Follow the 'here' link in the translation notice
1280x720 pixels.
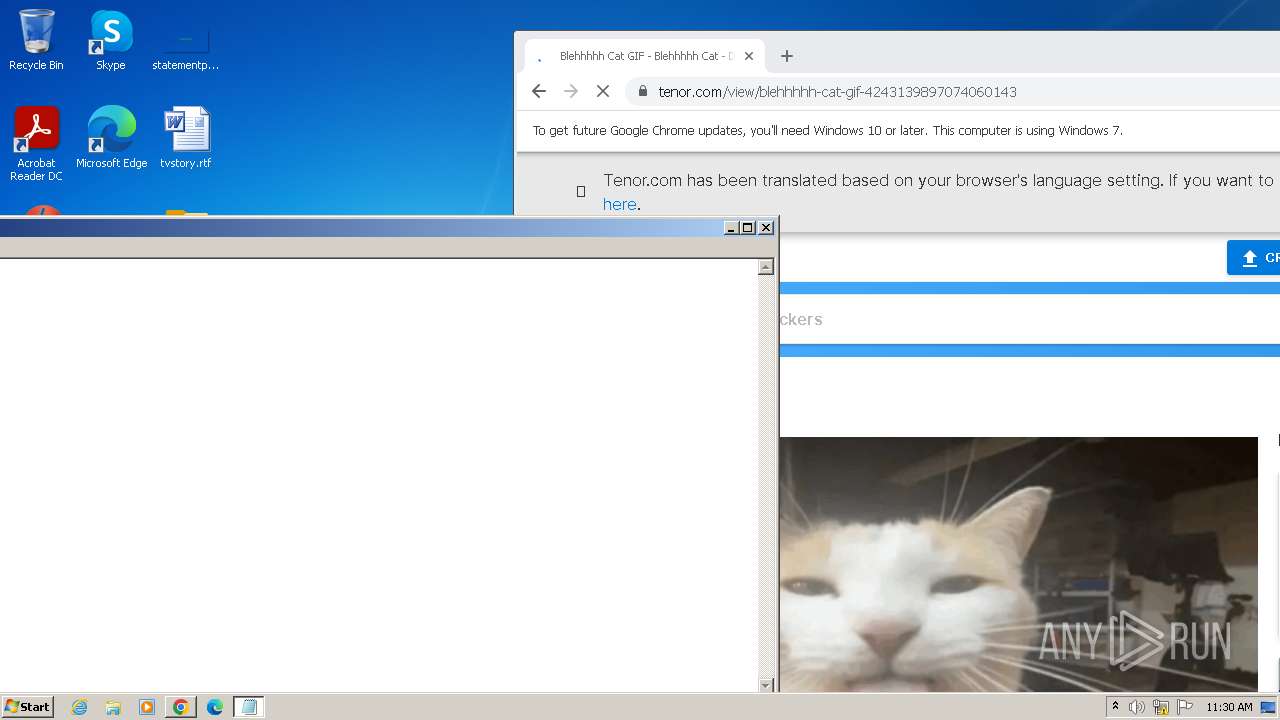[619, 204]
